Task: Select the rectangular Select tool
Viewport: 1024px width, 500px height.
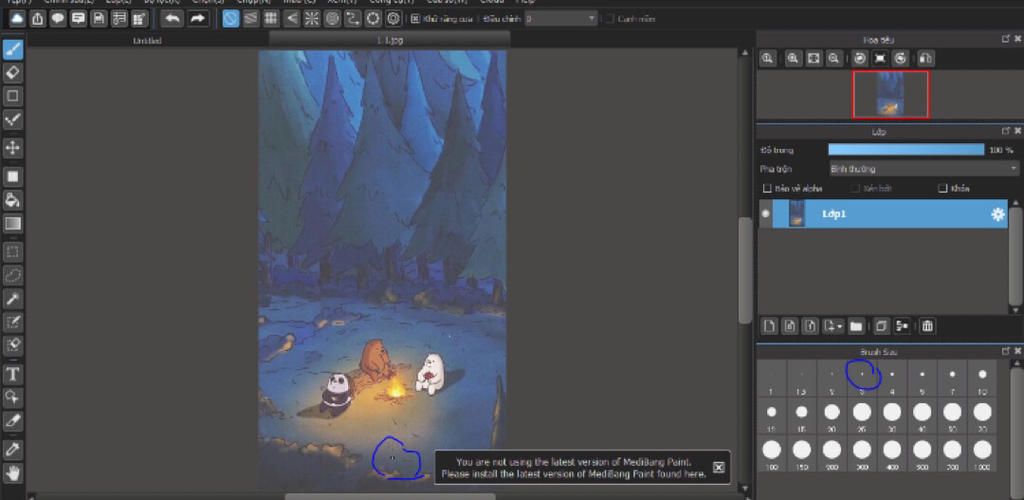Action: pos(13,251)
